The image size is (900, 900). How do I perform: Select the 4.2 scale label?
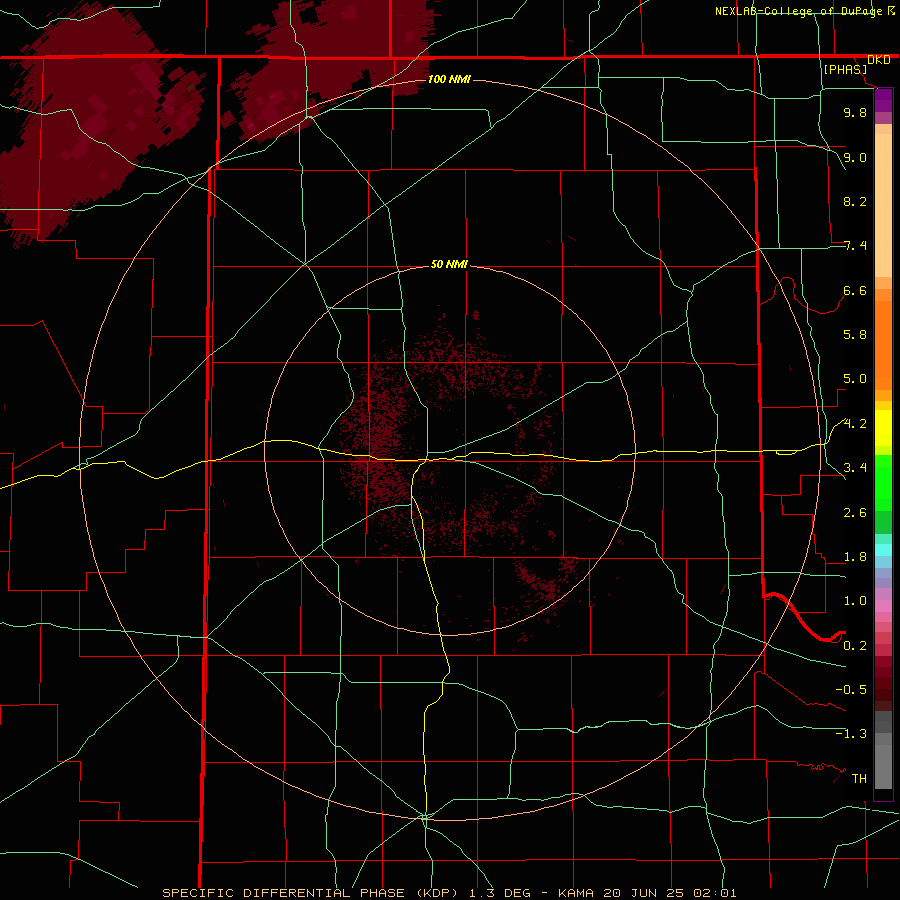tap(855, 424)
